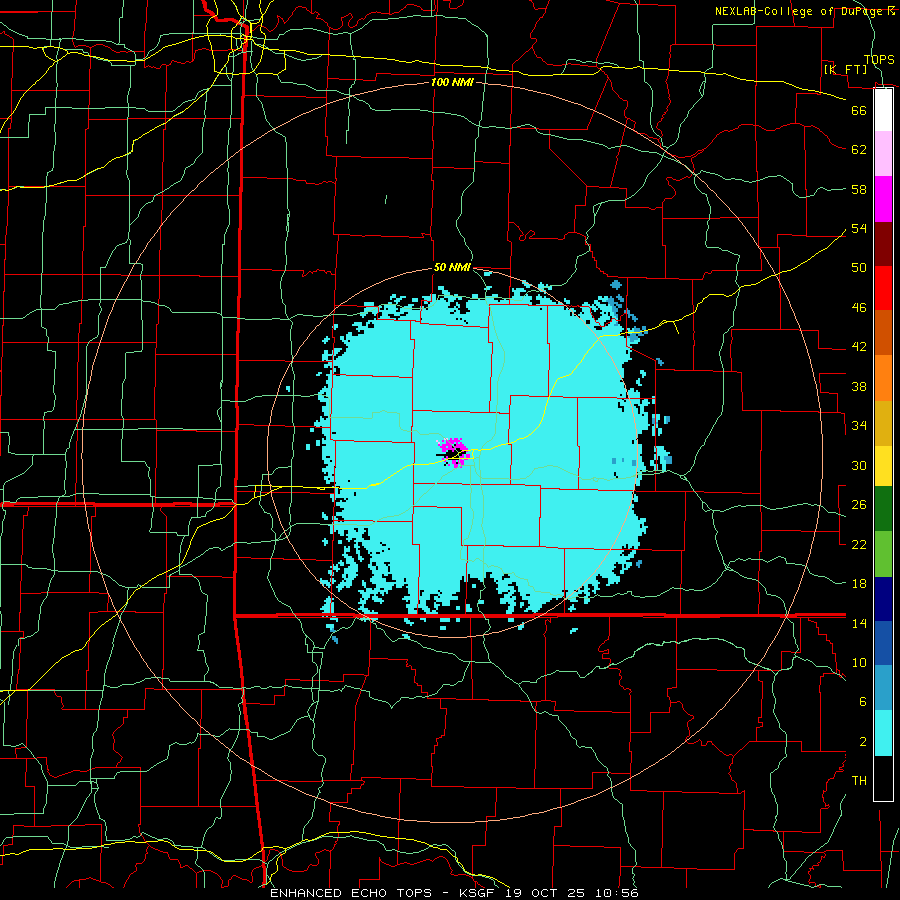The width and height of the screenshot is (900, 900).
Task: Click the legend value '30'
Action: click(x=859, y=465)
